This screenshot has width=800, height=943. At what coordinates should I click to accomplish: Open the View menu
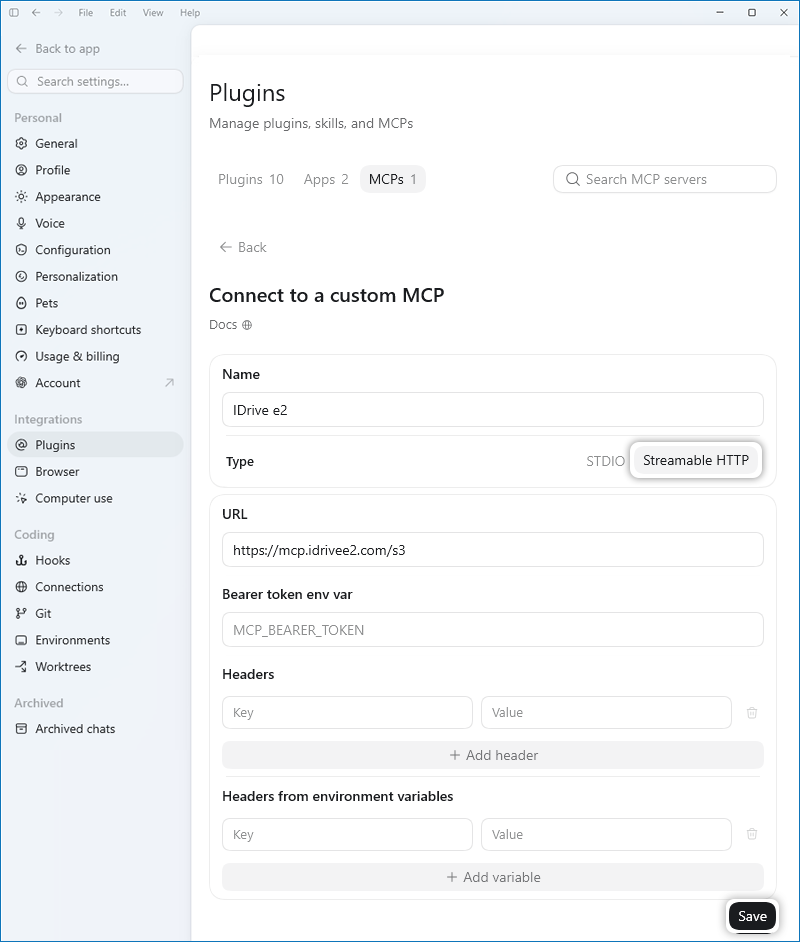click(153, 13)
